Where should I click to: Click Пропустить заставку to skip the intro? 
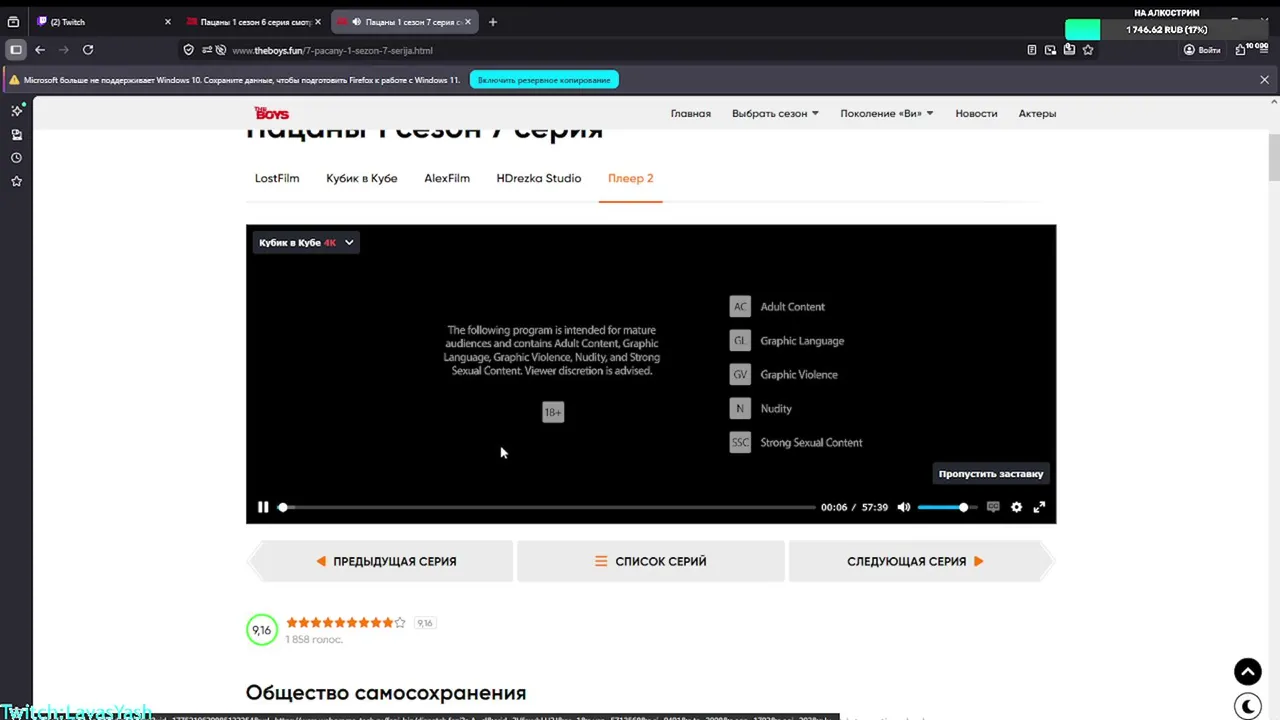pos(991,474)
